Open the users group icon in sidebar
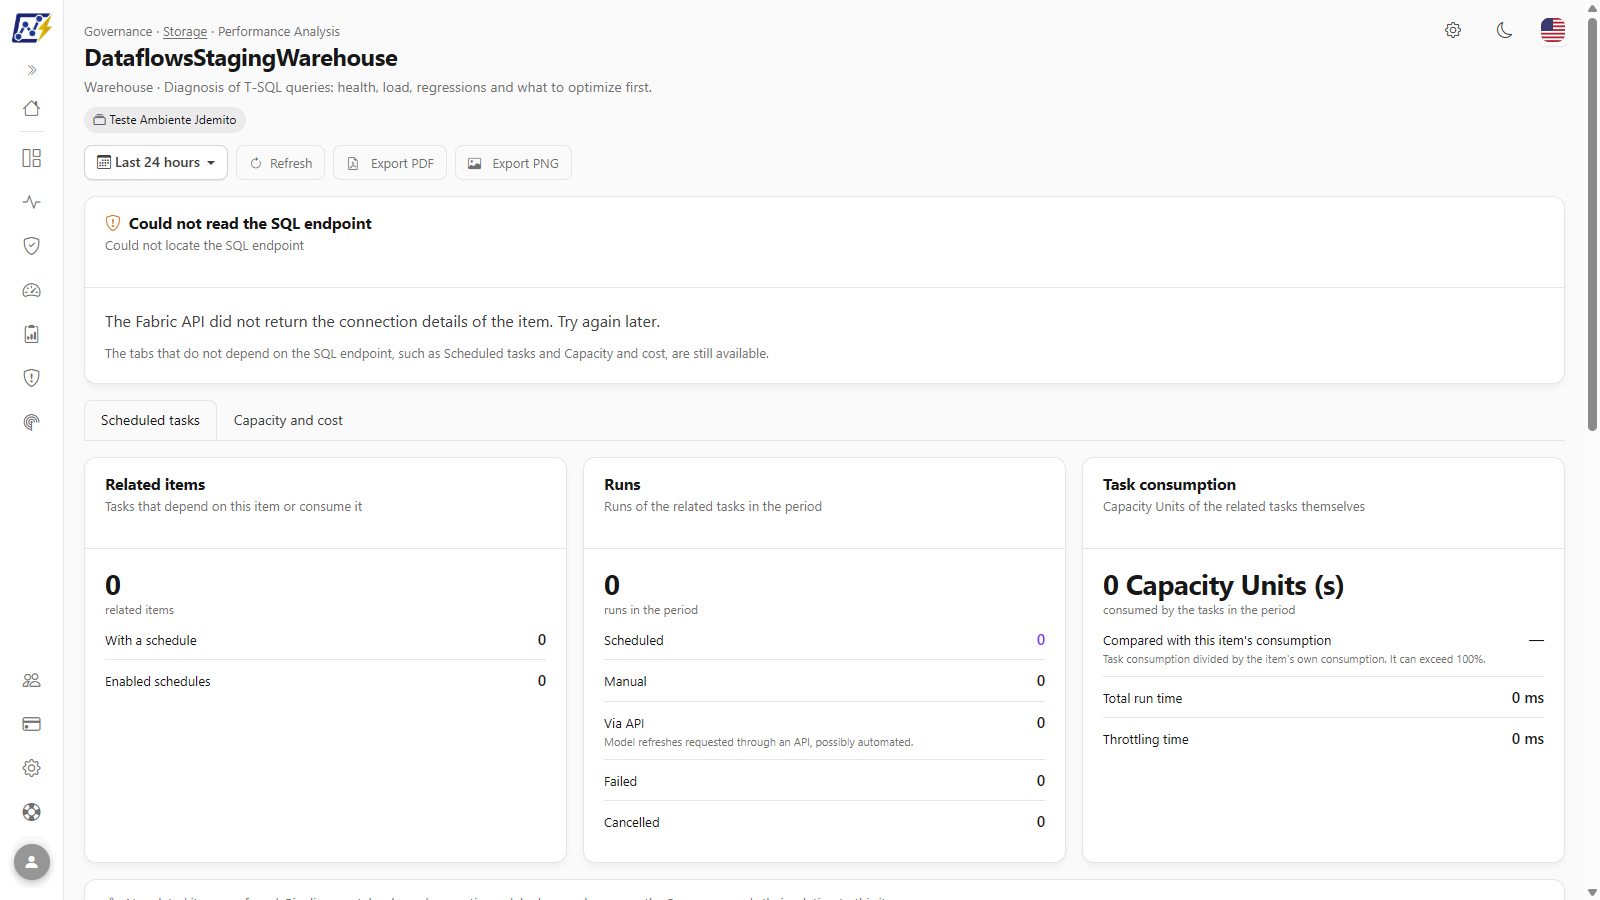This screenshot has height=900, width=1600. click(32, 680)
